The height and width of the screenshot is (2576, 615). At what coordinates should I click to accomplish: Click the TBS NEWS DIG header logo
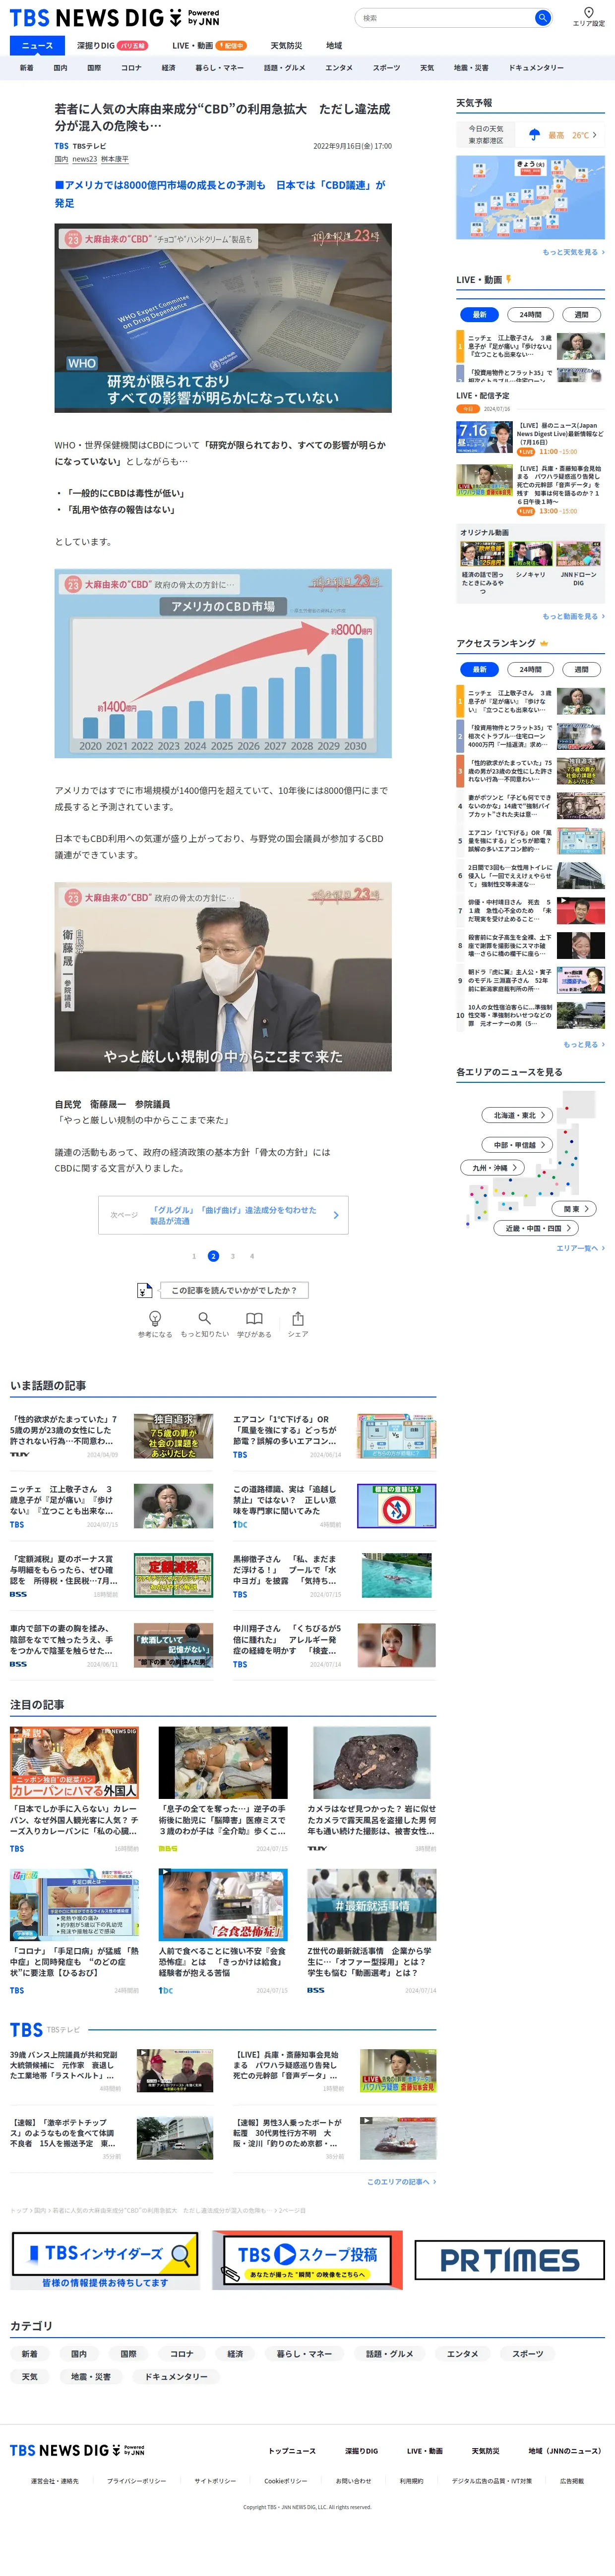pyautogui.click(x=114, y=18)
